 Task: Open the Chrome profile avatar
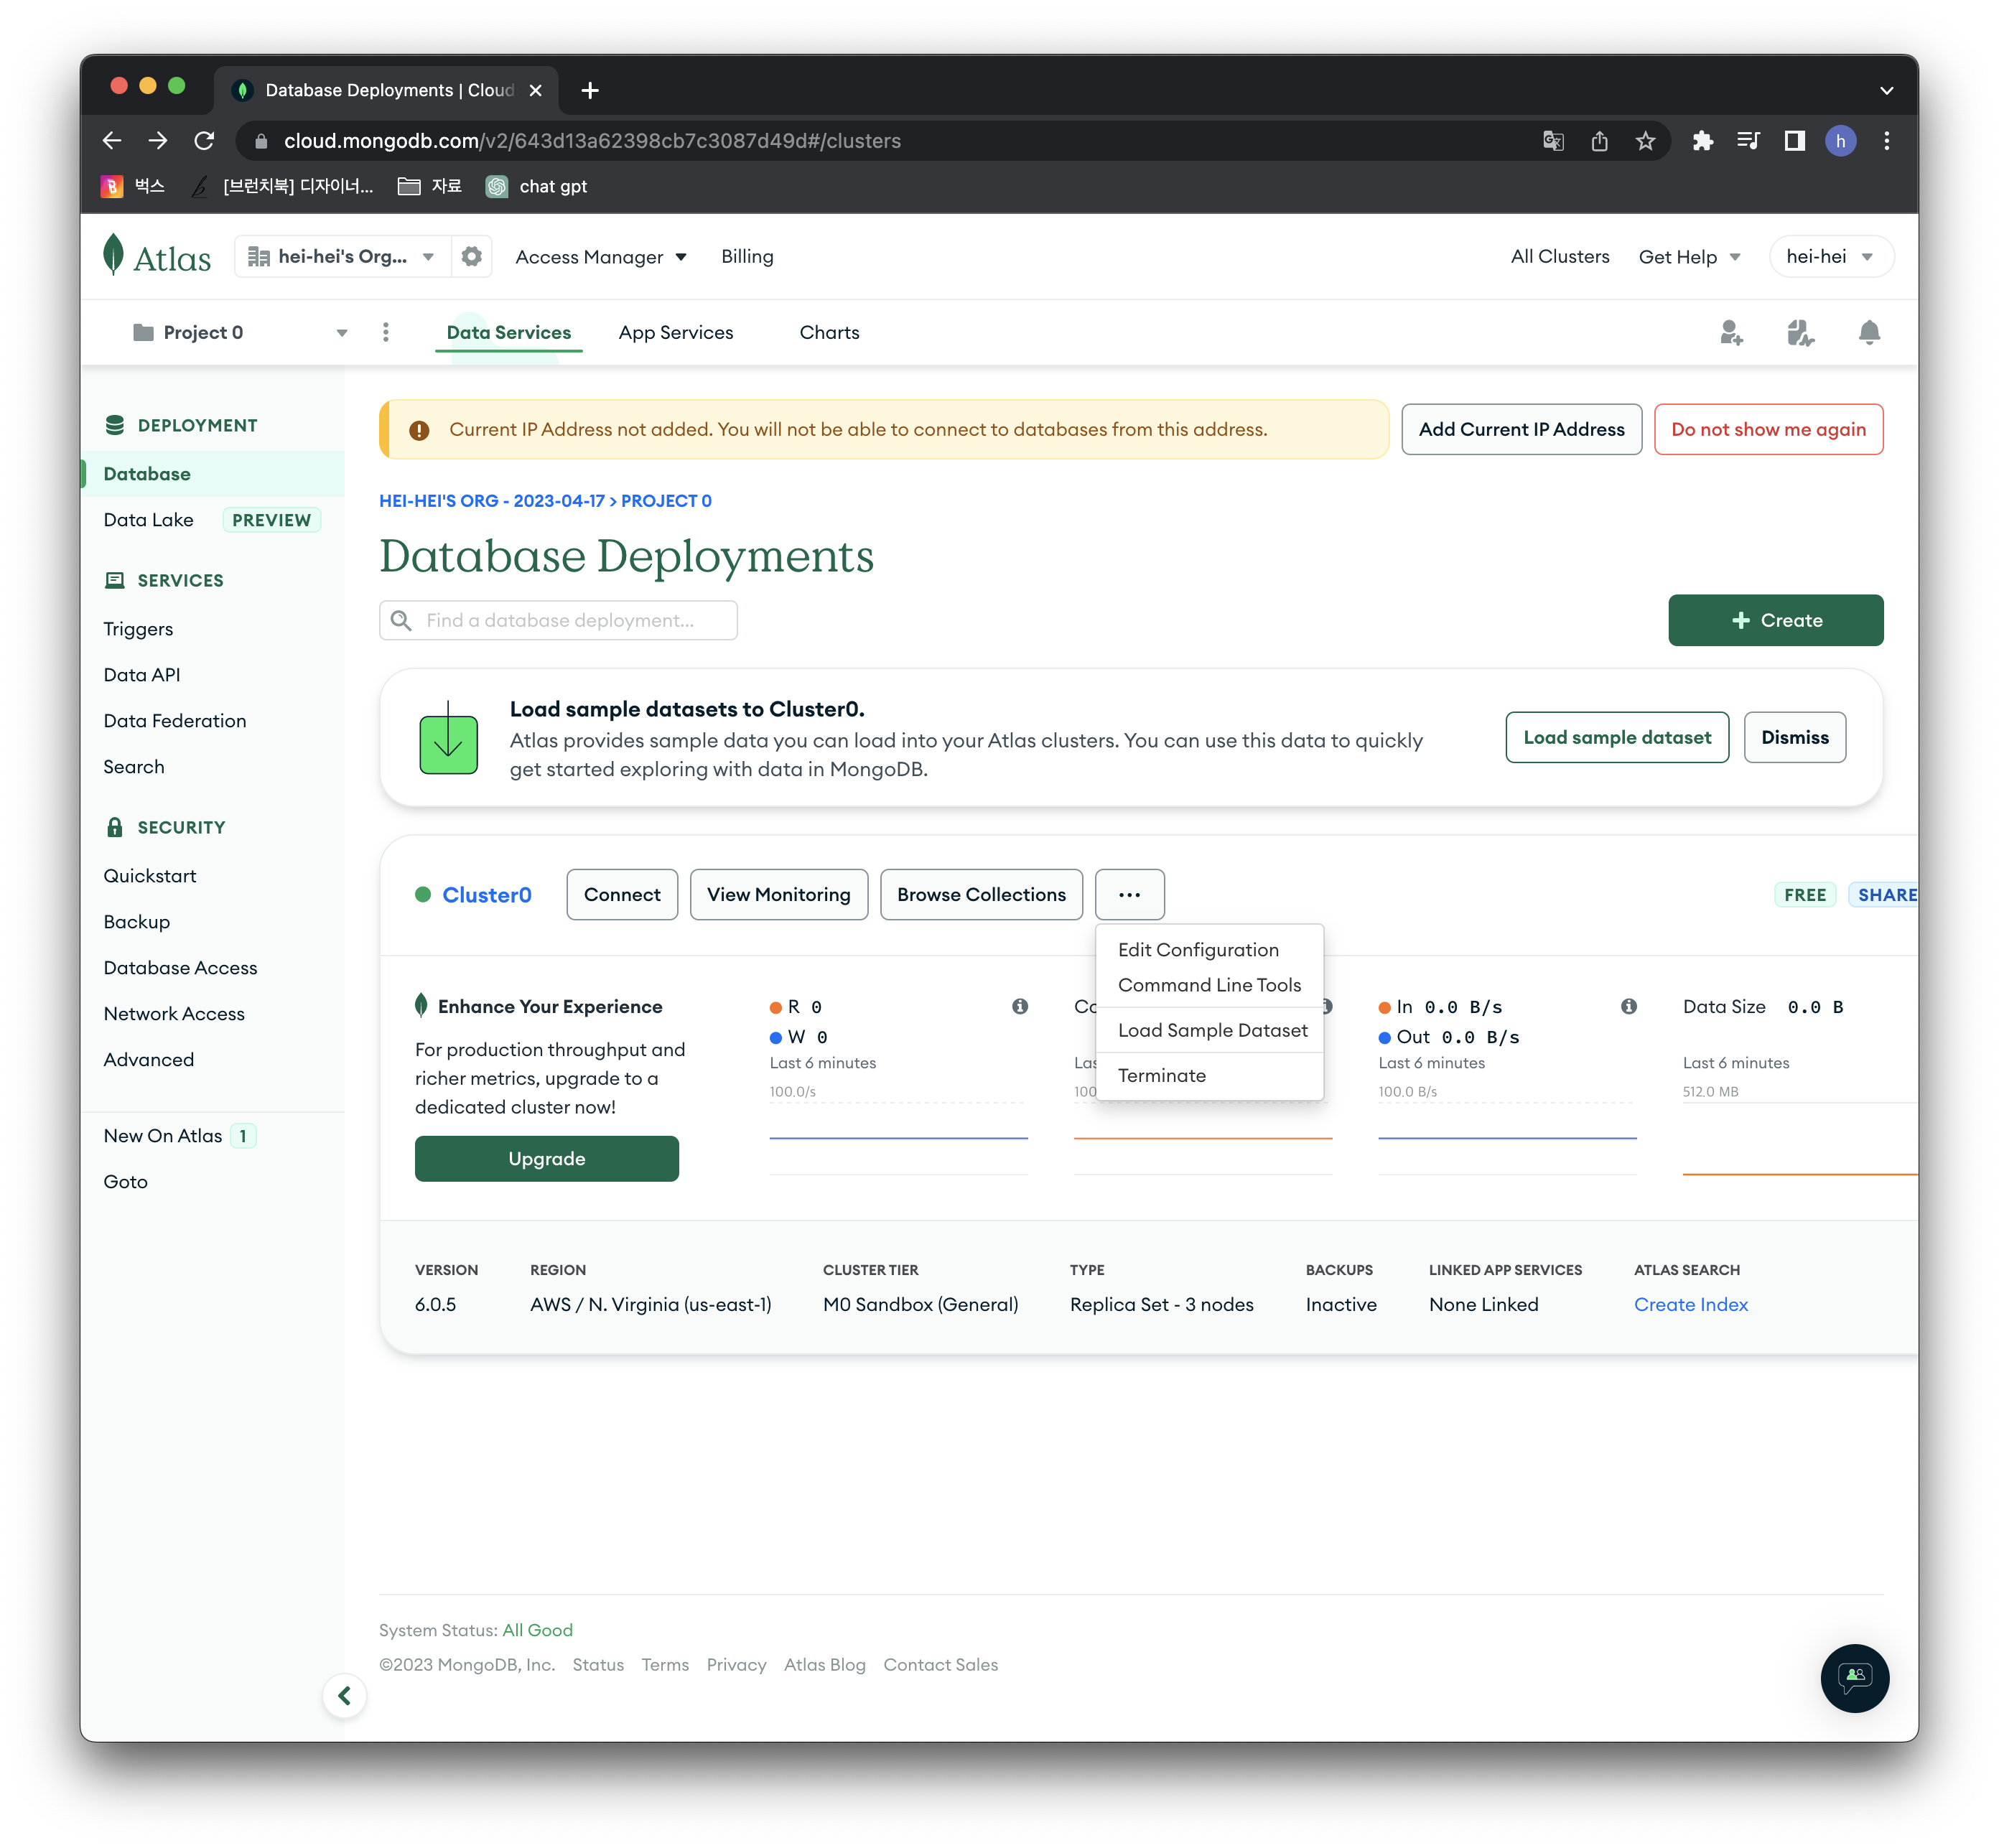pyautogui.click(x=1840, y=141)
